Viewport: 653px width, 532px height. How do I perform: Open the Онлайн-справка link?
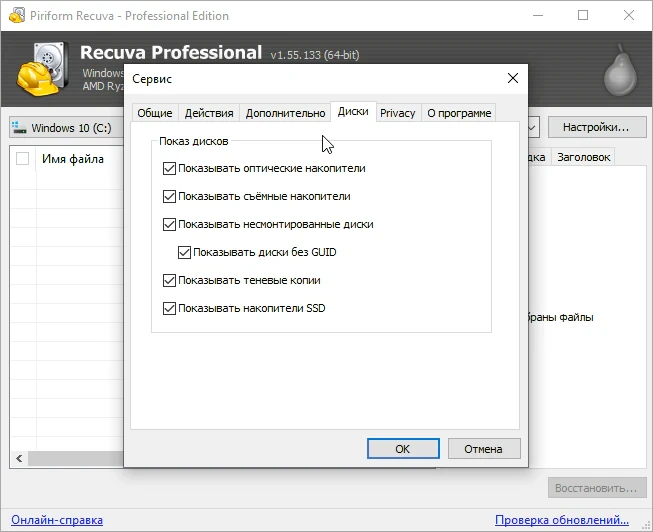click(x=57, y=520)
